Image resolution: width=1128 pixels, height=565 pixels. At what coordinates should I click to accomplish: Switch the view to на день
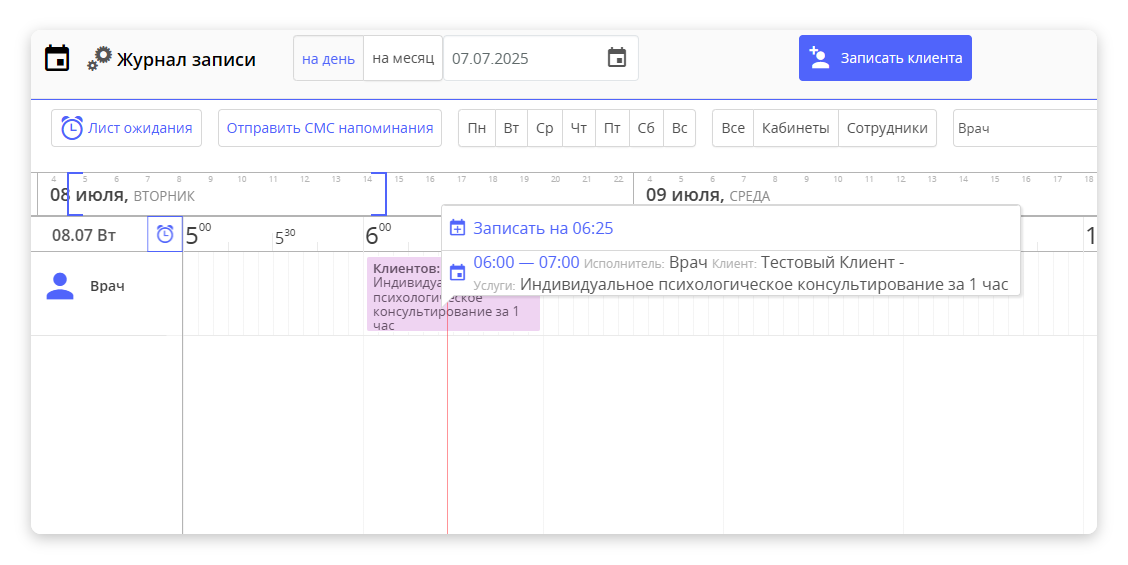pos(328,58)
